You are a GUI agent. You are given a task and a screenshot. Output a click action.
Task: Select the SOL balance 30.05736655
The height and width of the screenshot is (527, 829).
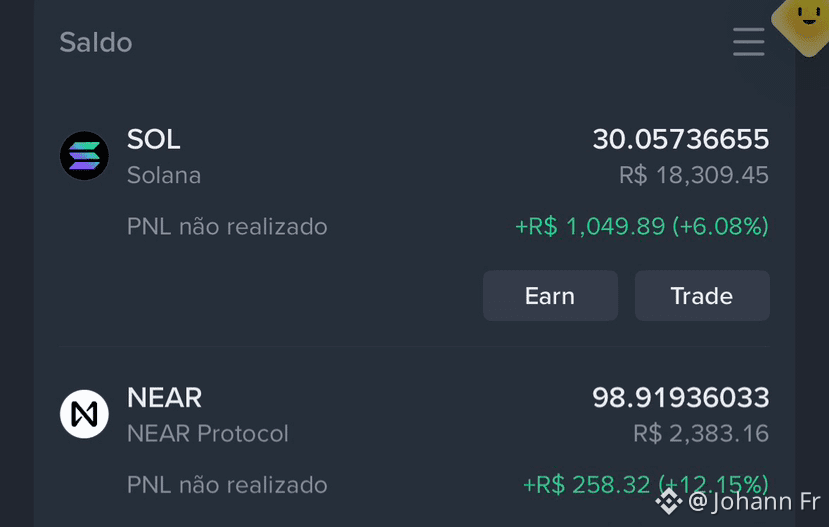click(681, 139)
